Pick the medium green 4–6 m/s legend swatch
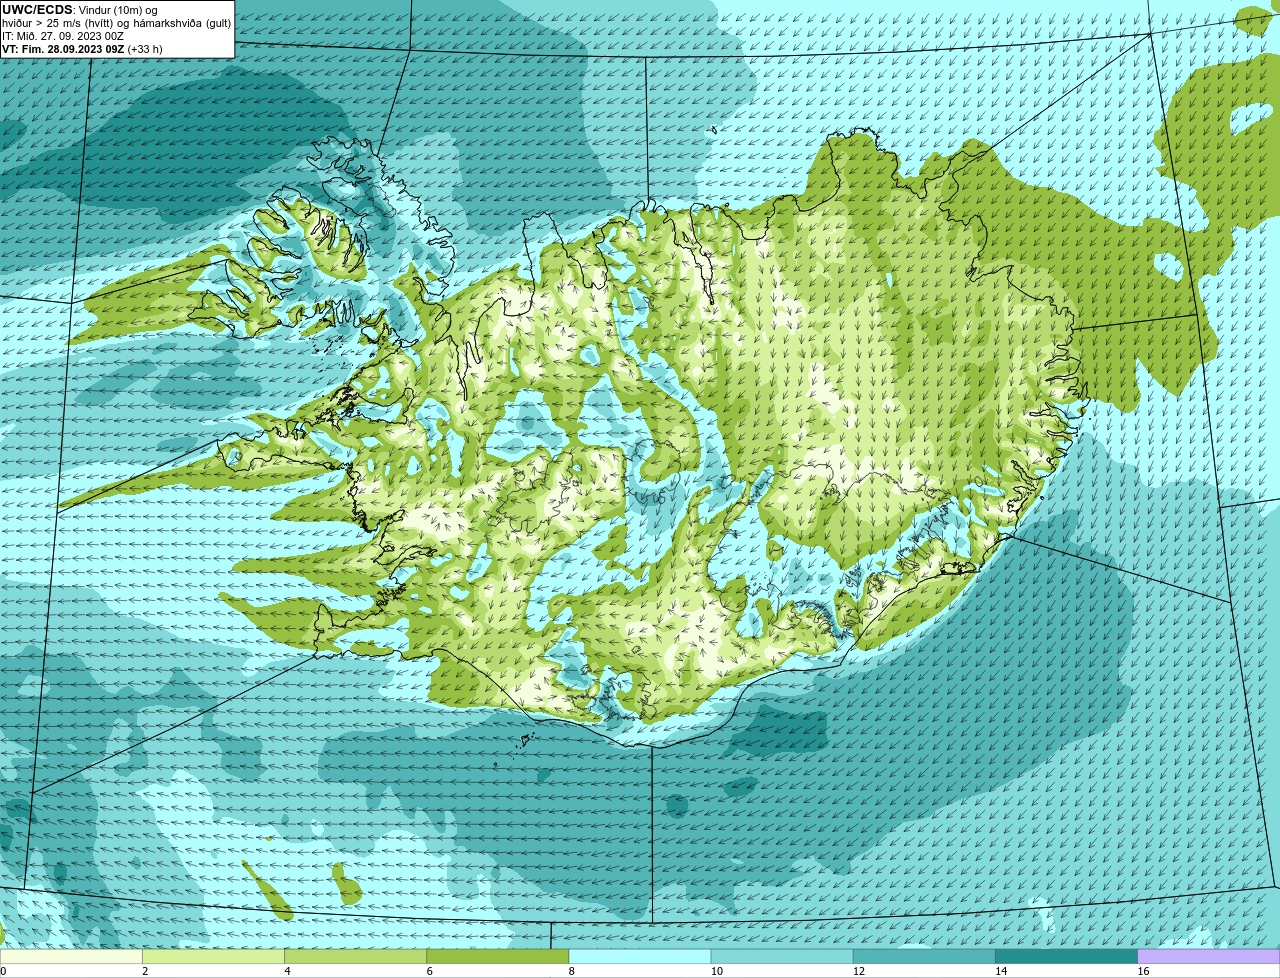The height and width of the screenshot is (978, 1280). coord(356,957)
